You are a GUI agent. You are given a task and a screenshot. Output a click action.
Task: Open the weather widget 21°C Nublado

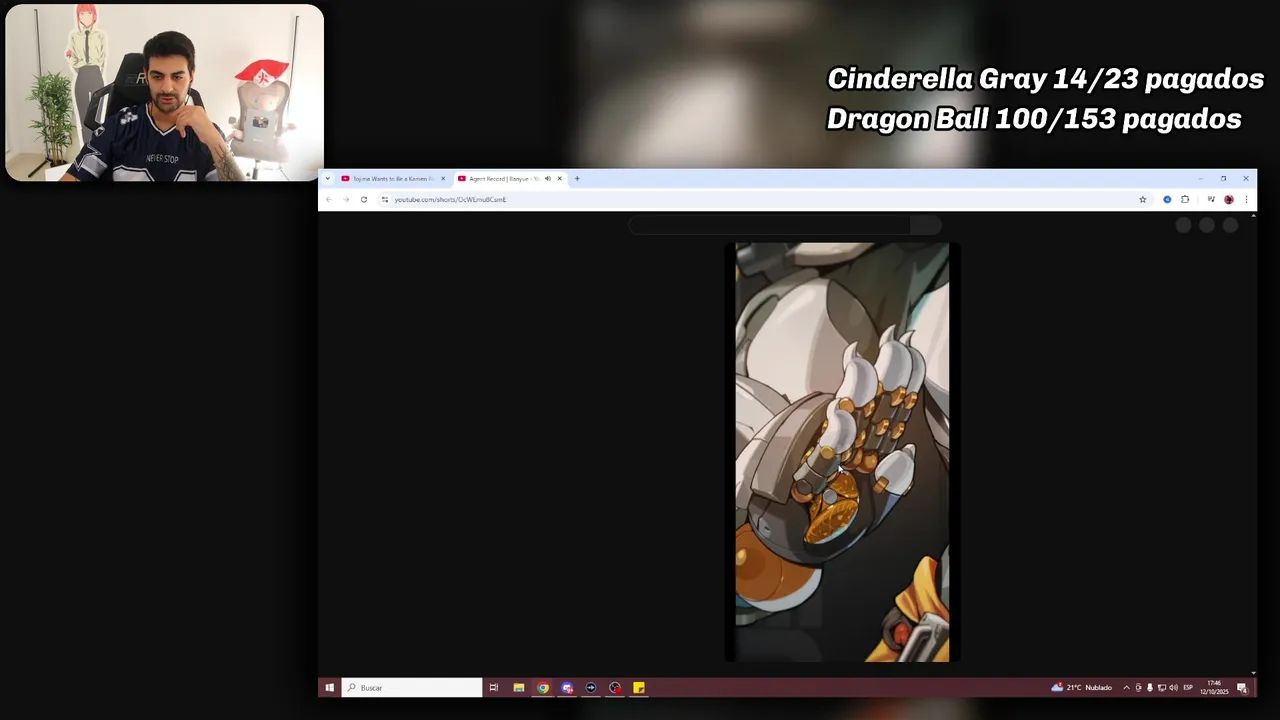click(1082, 688)
